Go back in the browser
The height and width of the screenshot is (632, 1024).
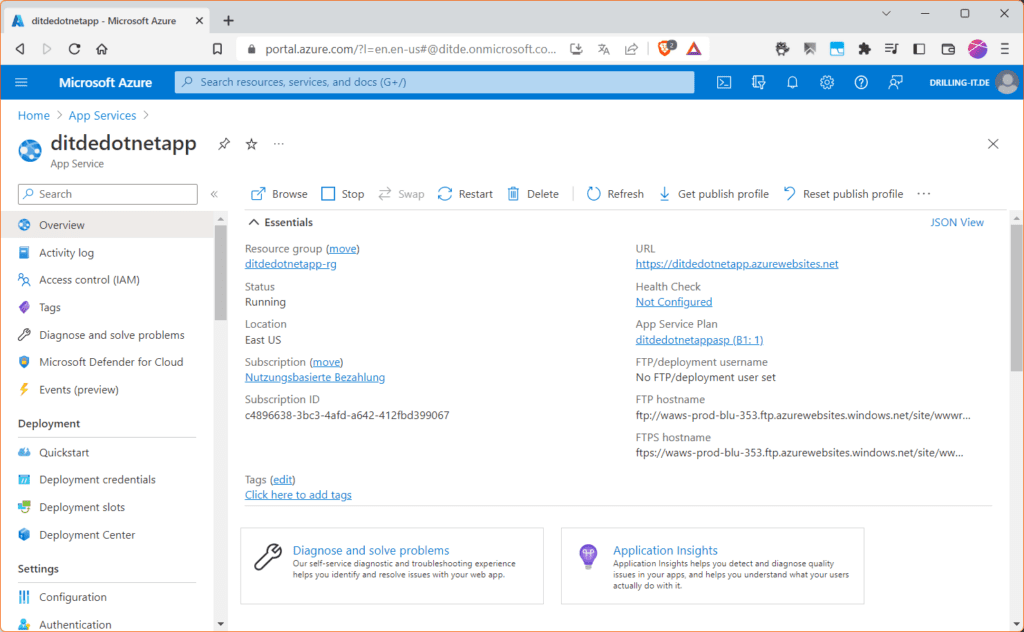pos(20,49)
